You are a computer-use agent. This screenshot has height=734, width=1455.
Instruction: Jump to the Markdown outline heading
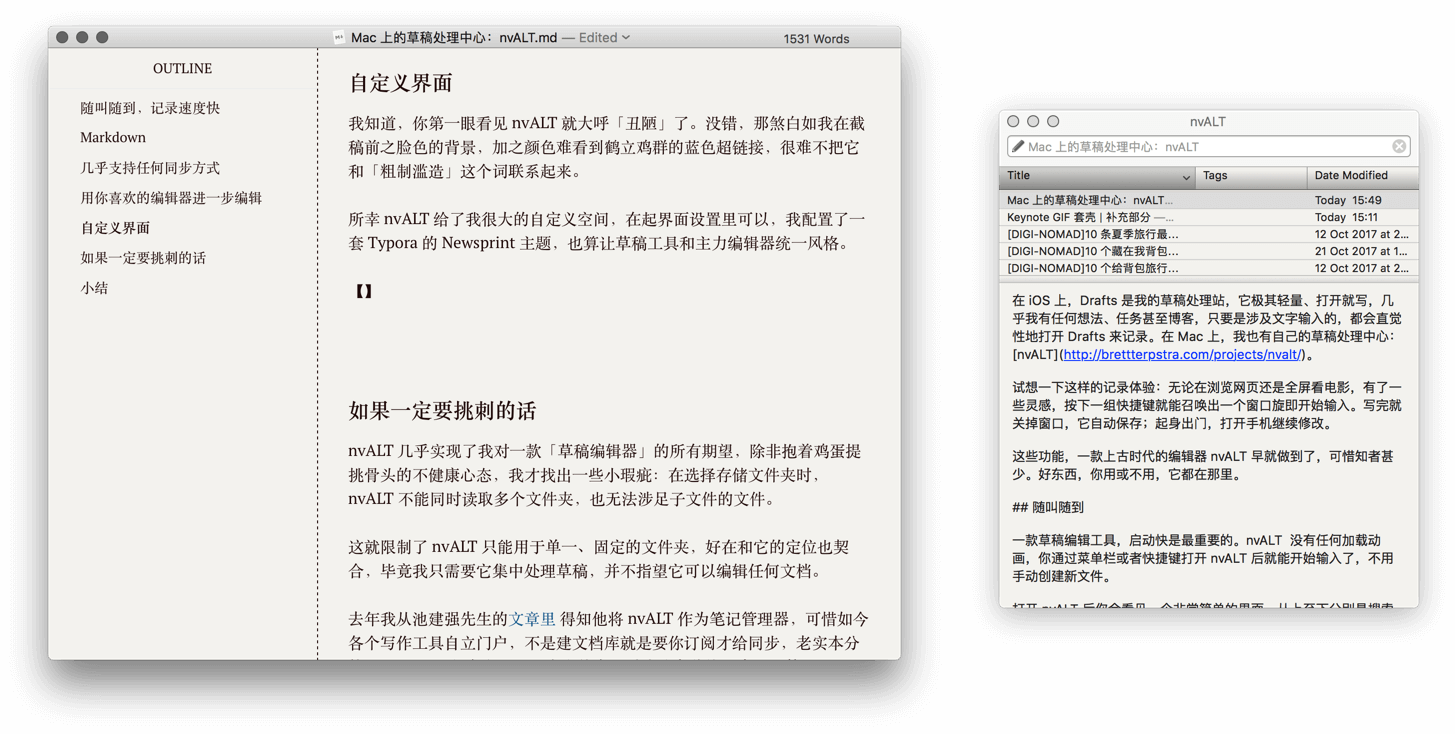(113, 138)
